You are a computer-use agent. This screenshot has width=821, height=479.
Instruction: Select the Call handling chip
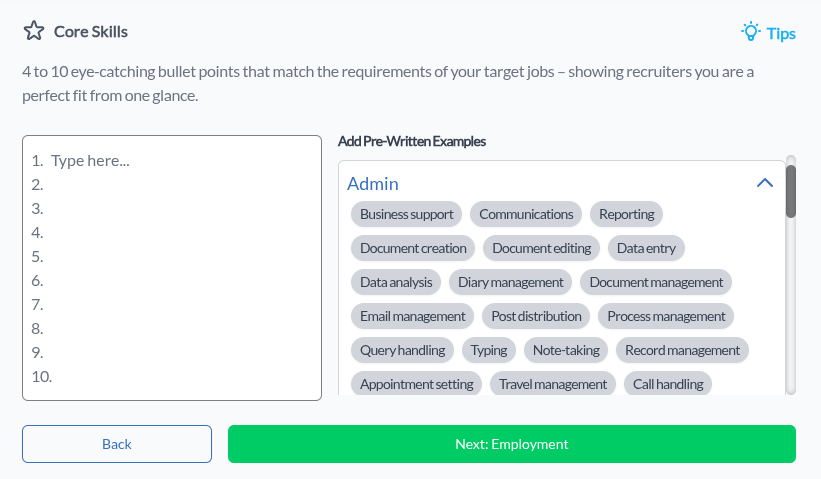pos(668,384)
